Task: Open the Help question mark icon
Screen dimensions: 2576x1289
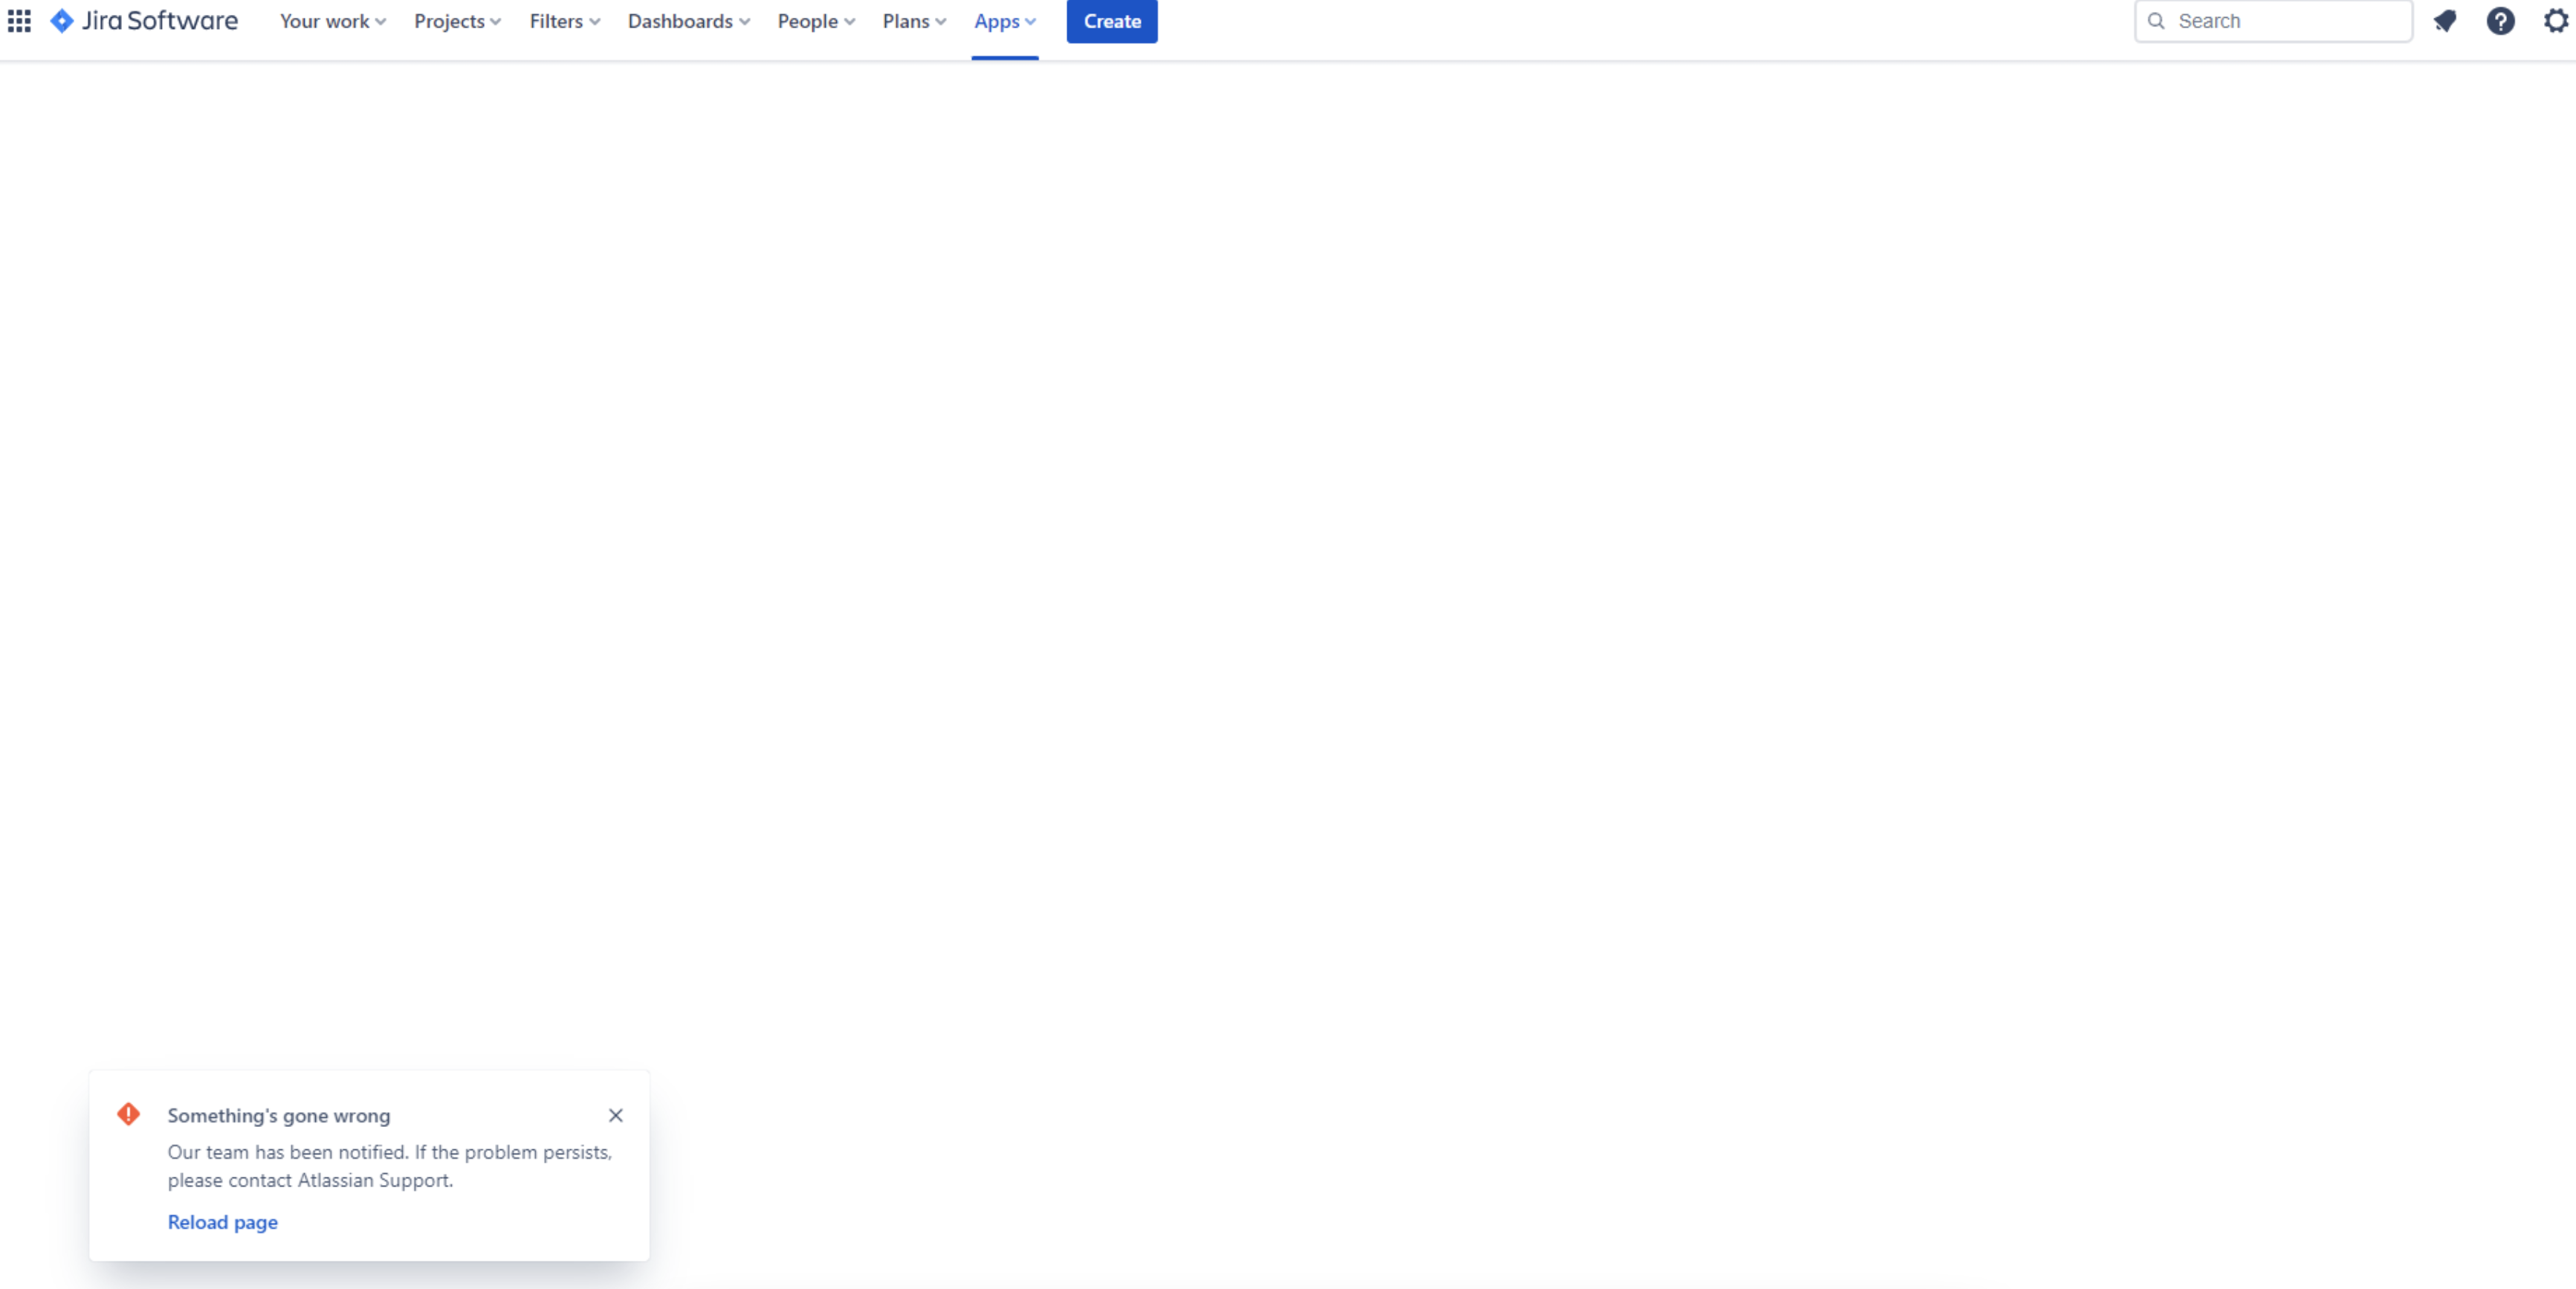Action: coord(2500,21)
